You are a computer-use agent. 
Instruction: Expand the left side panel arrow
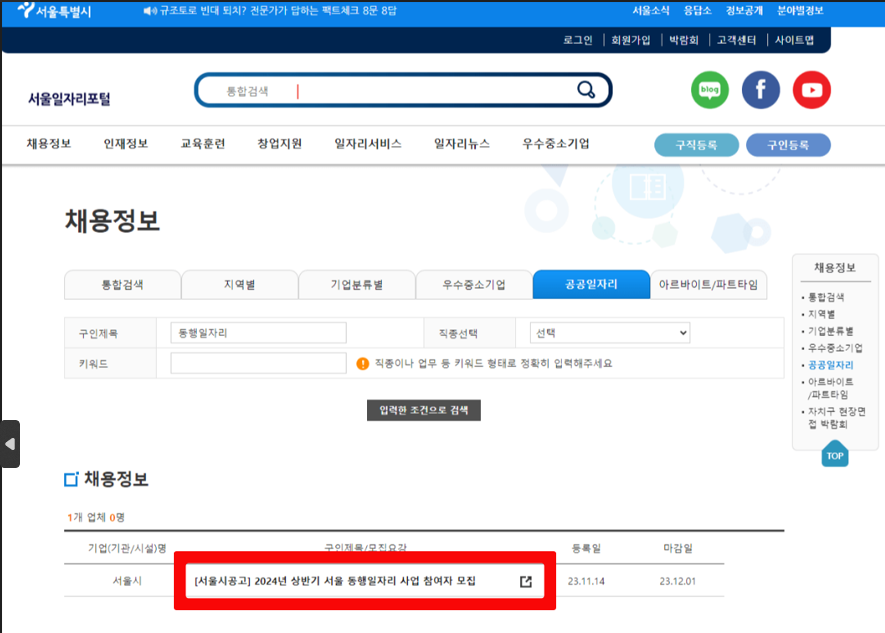click(x=10, y=444)
